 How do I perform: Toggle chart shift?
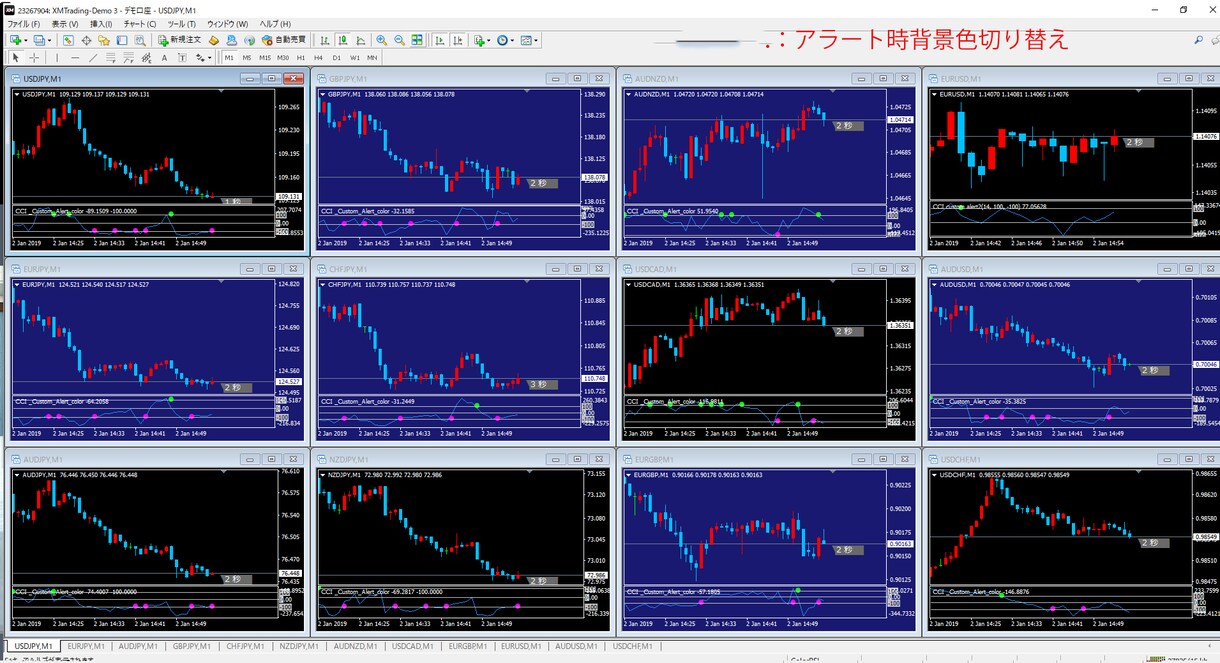click(x=457, y=41)
